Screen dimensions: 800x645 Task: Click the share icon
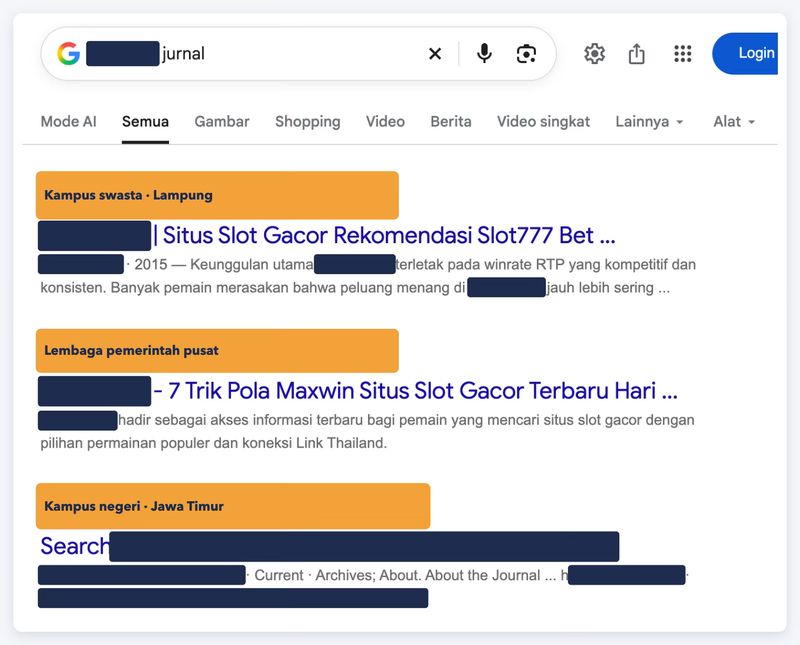(637, 54)
